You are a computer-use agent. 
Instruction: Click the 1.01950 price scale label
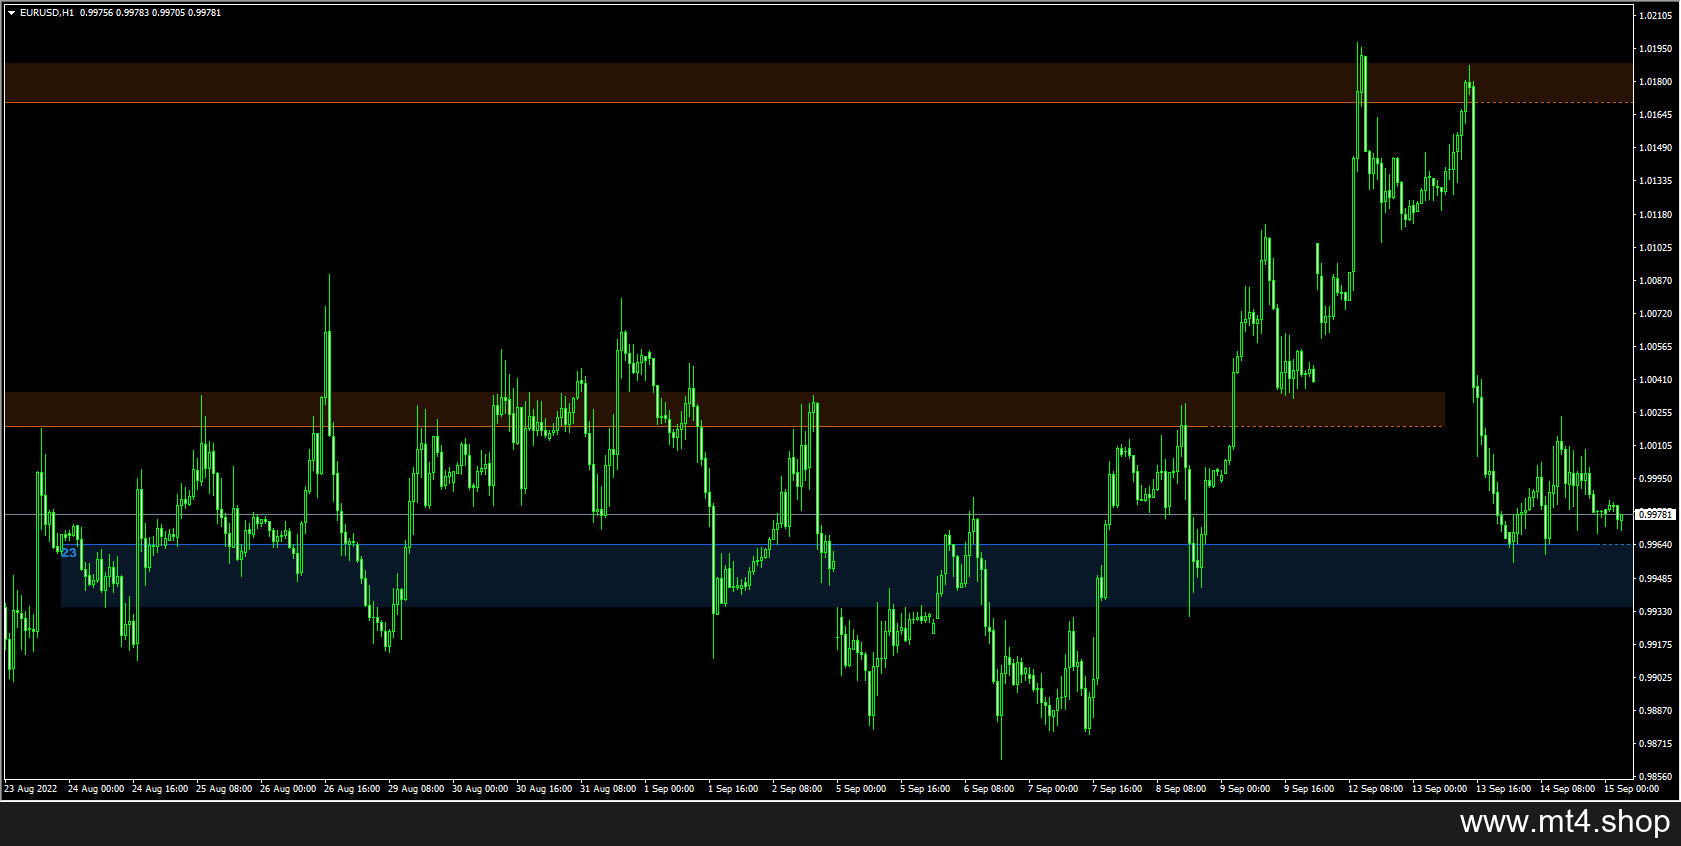[1656, 49]
